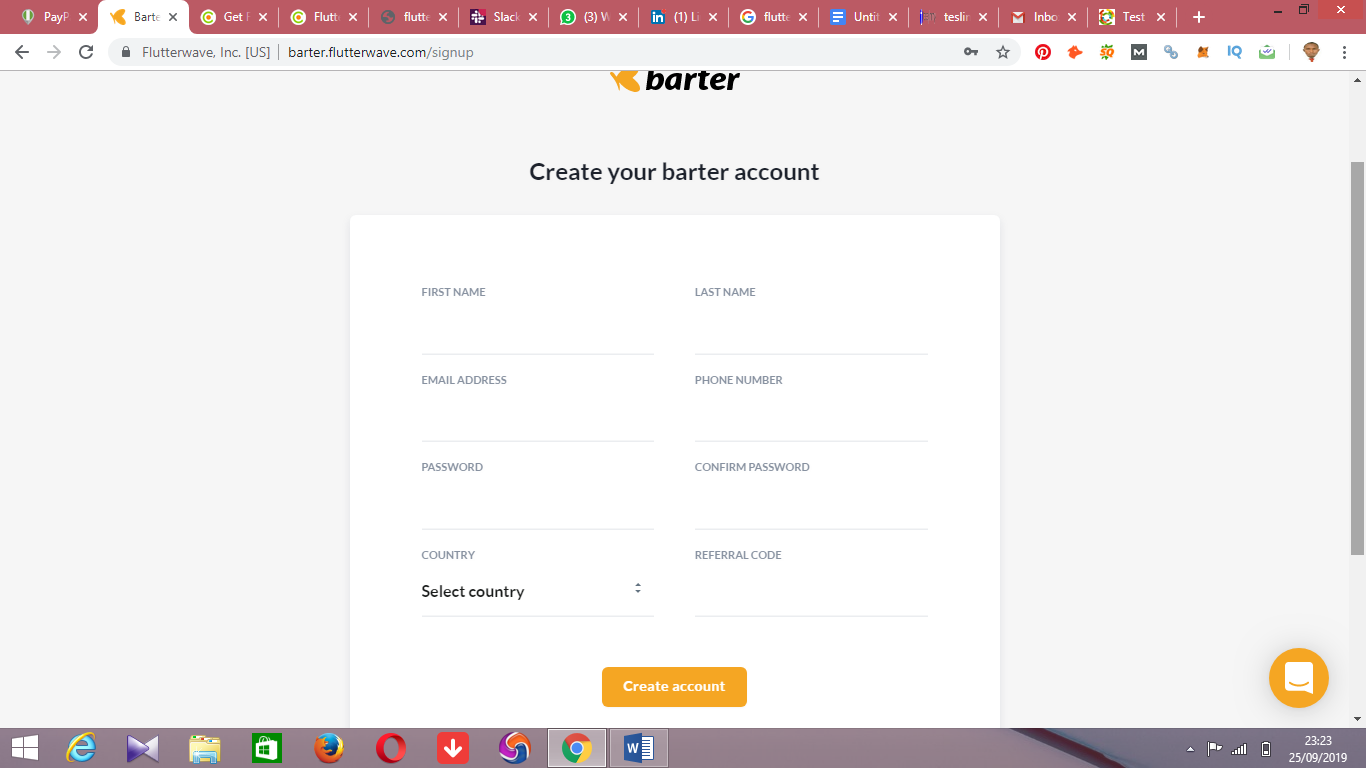Switch to the WhatsApp tab

click(x=594, y=17)
